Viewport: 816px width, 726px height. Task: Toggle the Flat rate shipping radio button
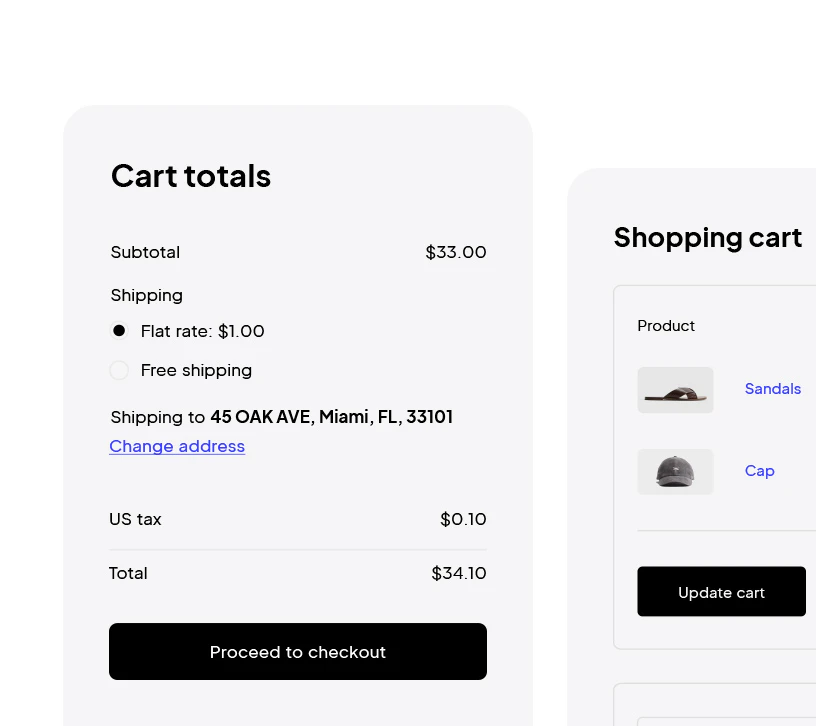tap(119, 330)
